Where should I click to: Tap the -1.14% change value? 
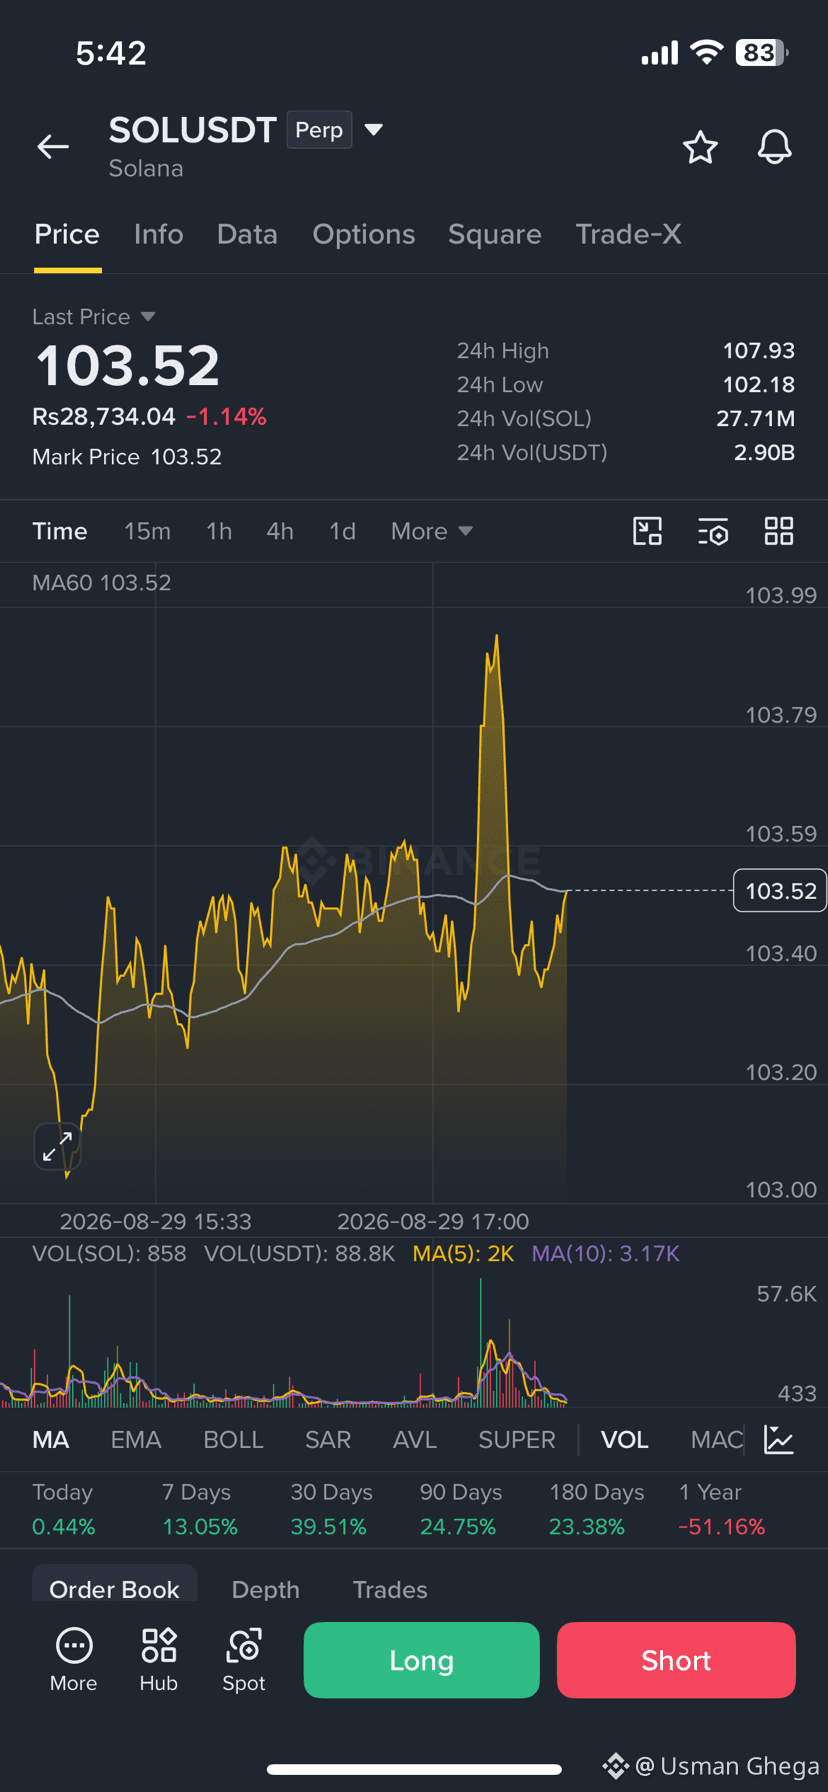(x=227, y=417)
